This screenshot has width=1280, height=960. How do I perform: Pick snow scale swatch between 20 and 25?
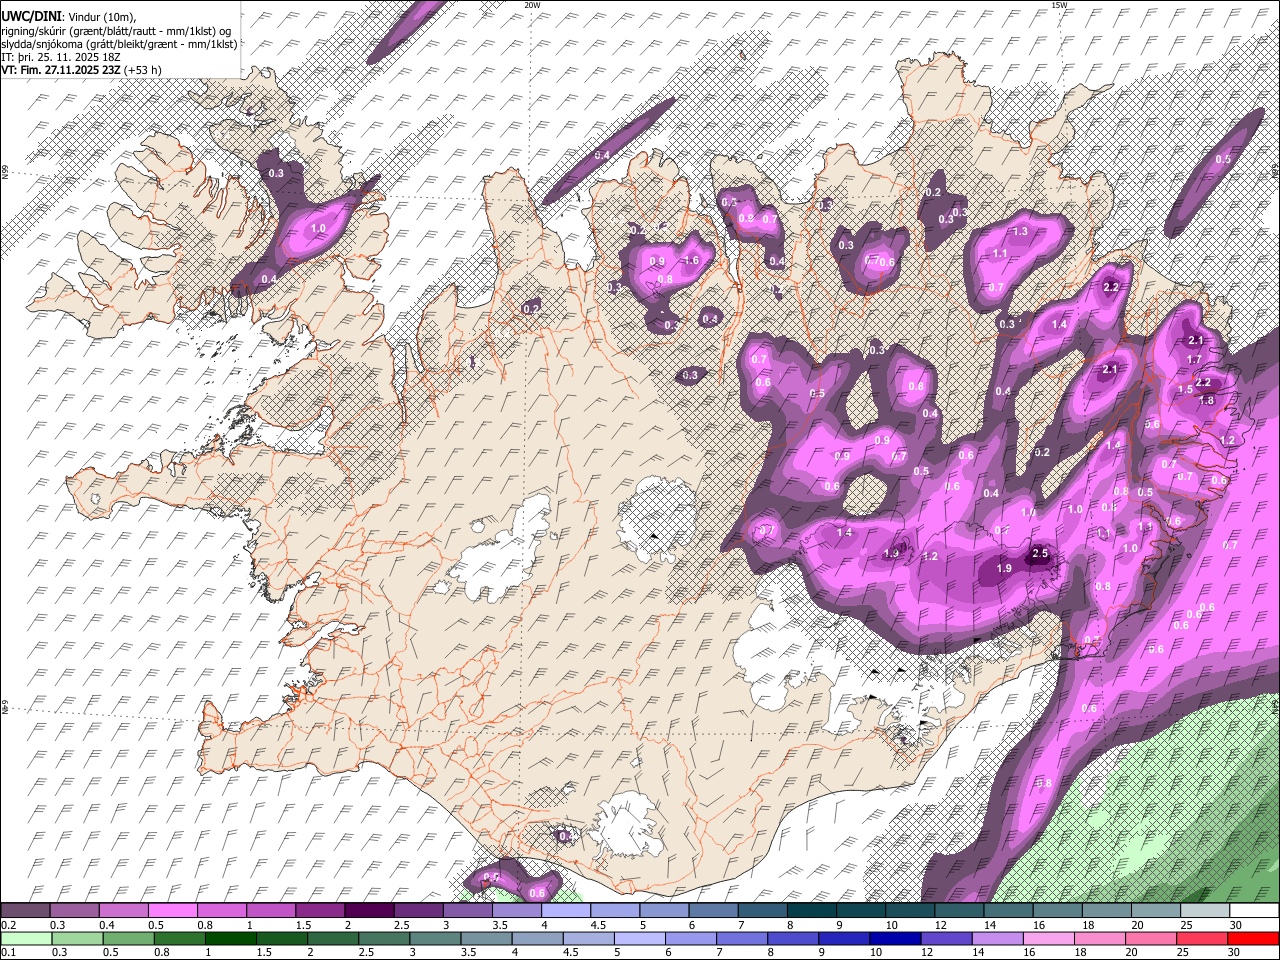coord(1157,910)
